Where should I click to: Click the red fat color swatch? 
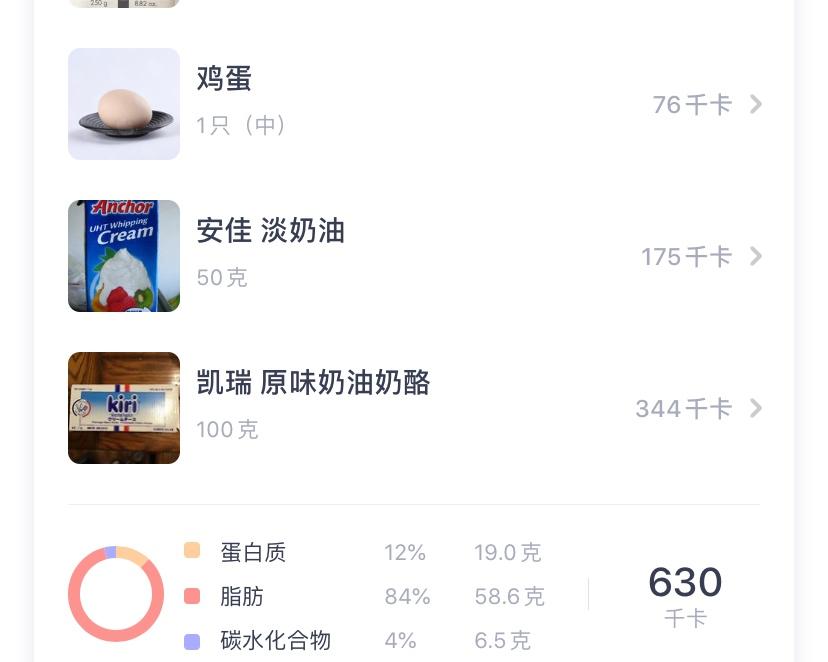(192, 597)
